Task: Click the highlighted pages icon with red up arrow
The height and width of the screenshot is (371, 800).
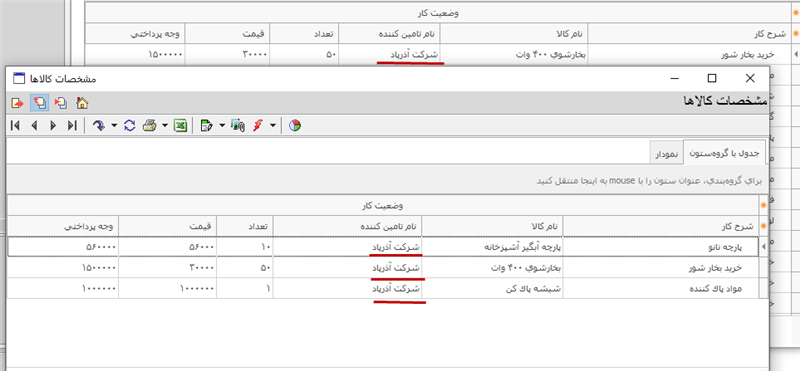Action: click(39, 103)
